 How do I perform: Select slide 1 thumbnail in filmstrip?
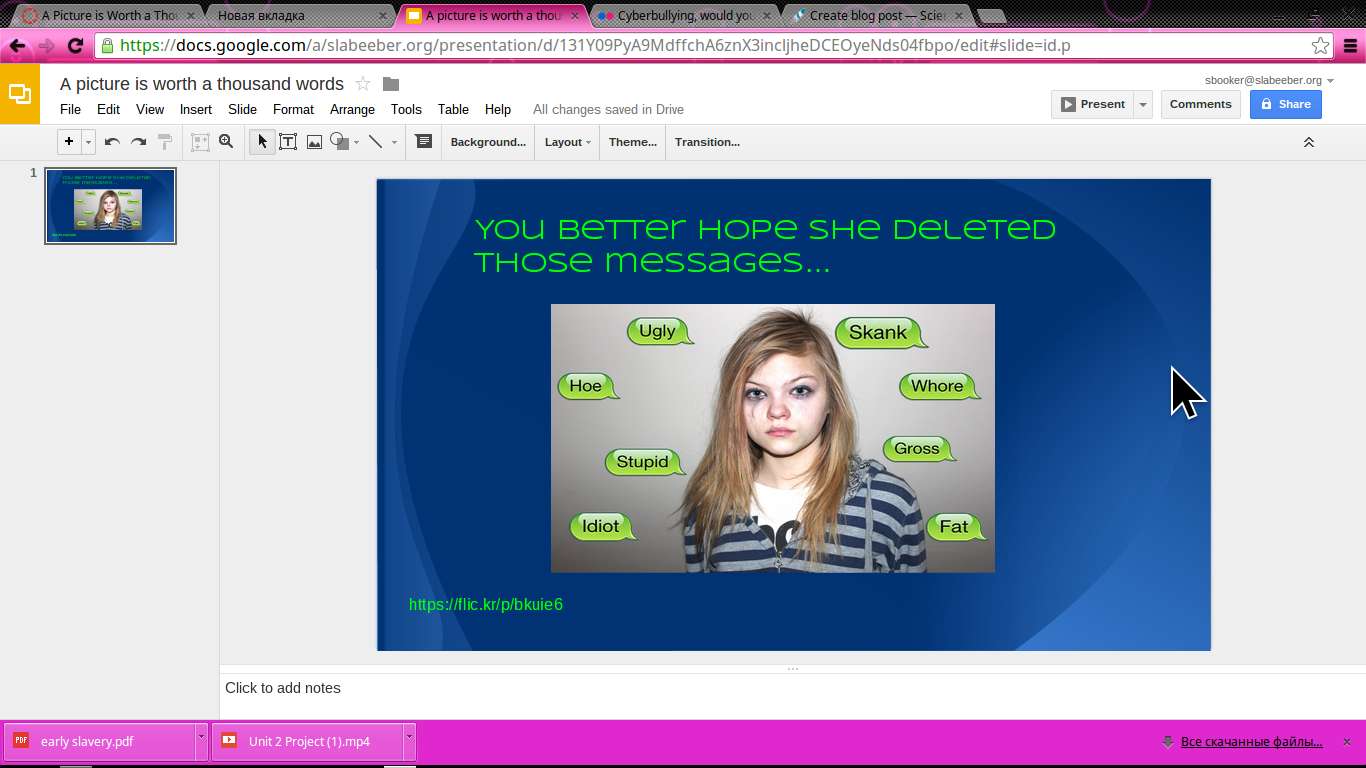(110, 206)
